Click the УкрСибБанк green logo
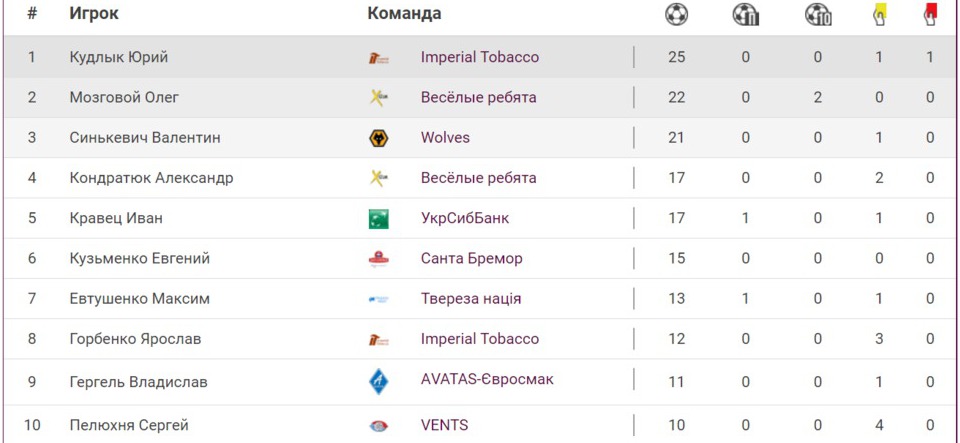Image resolution: width=960 pixels, height=443 pixels. (x=378, y=218)
